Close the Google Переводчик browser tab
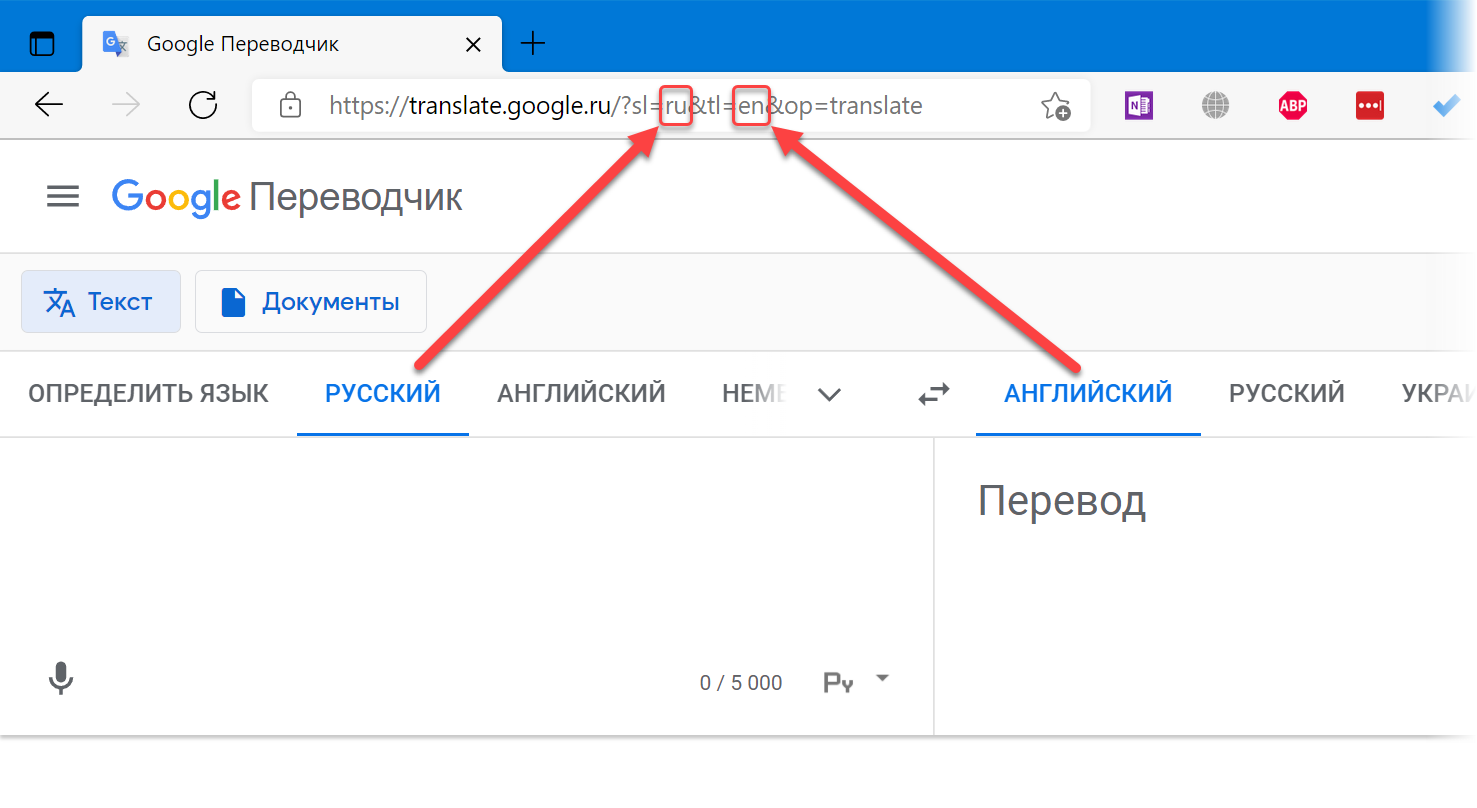 pyautogui.click(x=474, y=44)
